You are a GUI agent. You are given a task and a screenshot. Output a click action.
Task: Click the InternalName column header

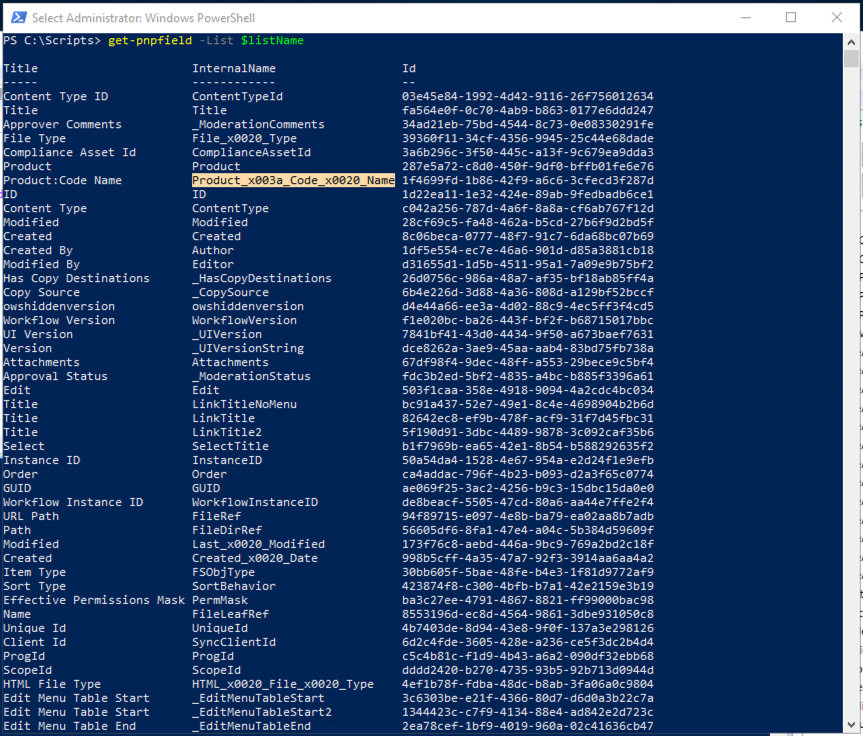(234, 68)
